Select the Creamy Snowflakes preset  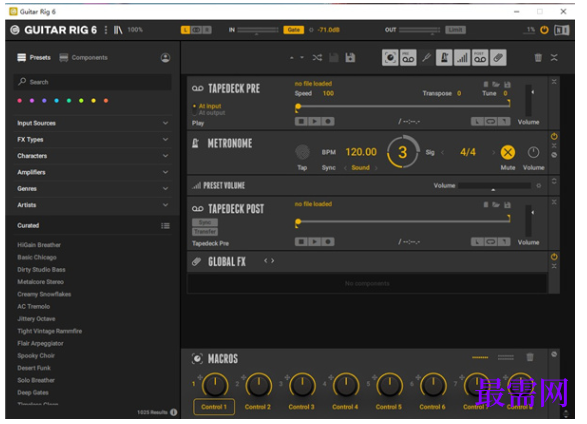(44, 294)
